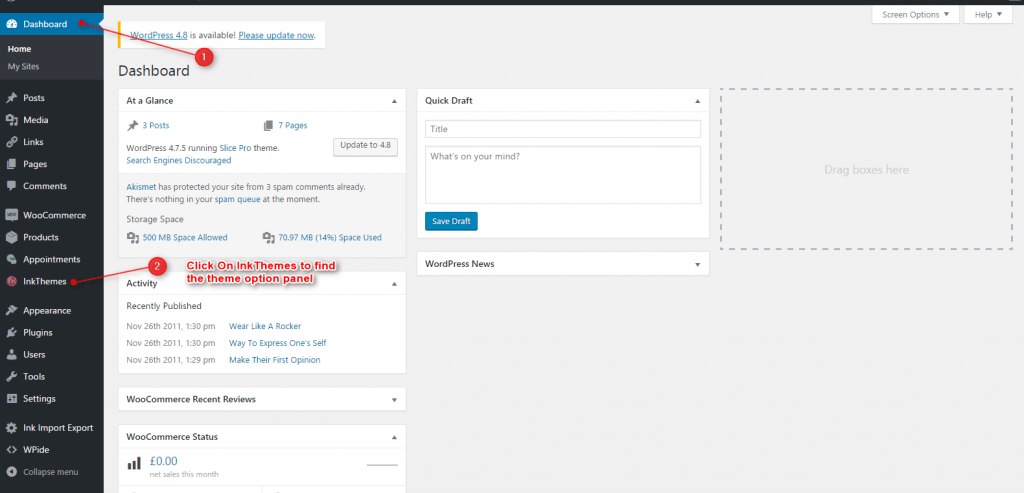Click the 70.97 MB (14%) Space Used link
This screenshot has width=1024, height=493.
pos(330,238)
